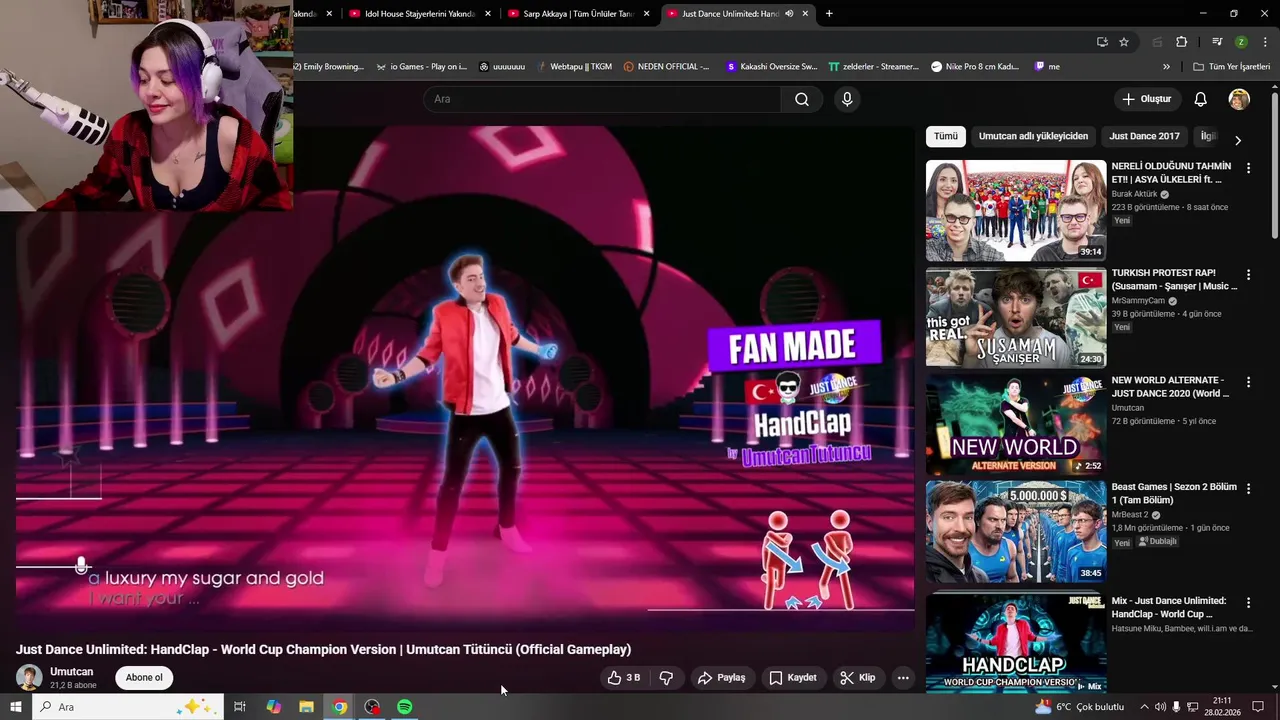Open Chrome three-dot menu
The height and width of the screenshot is (720, 1280).
tap(1266, 42)
